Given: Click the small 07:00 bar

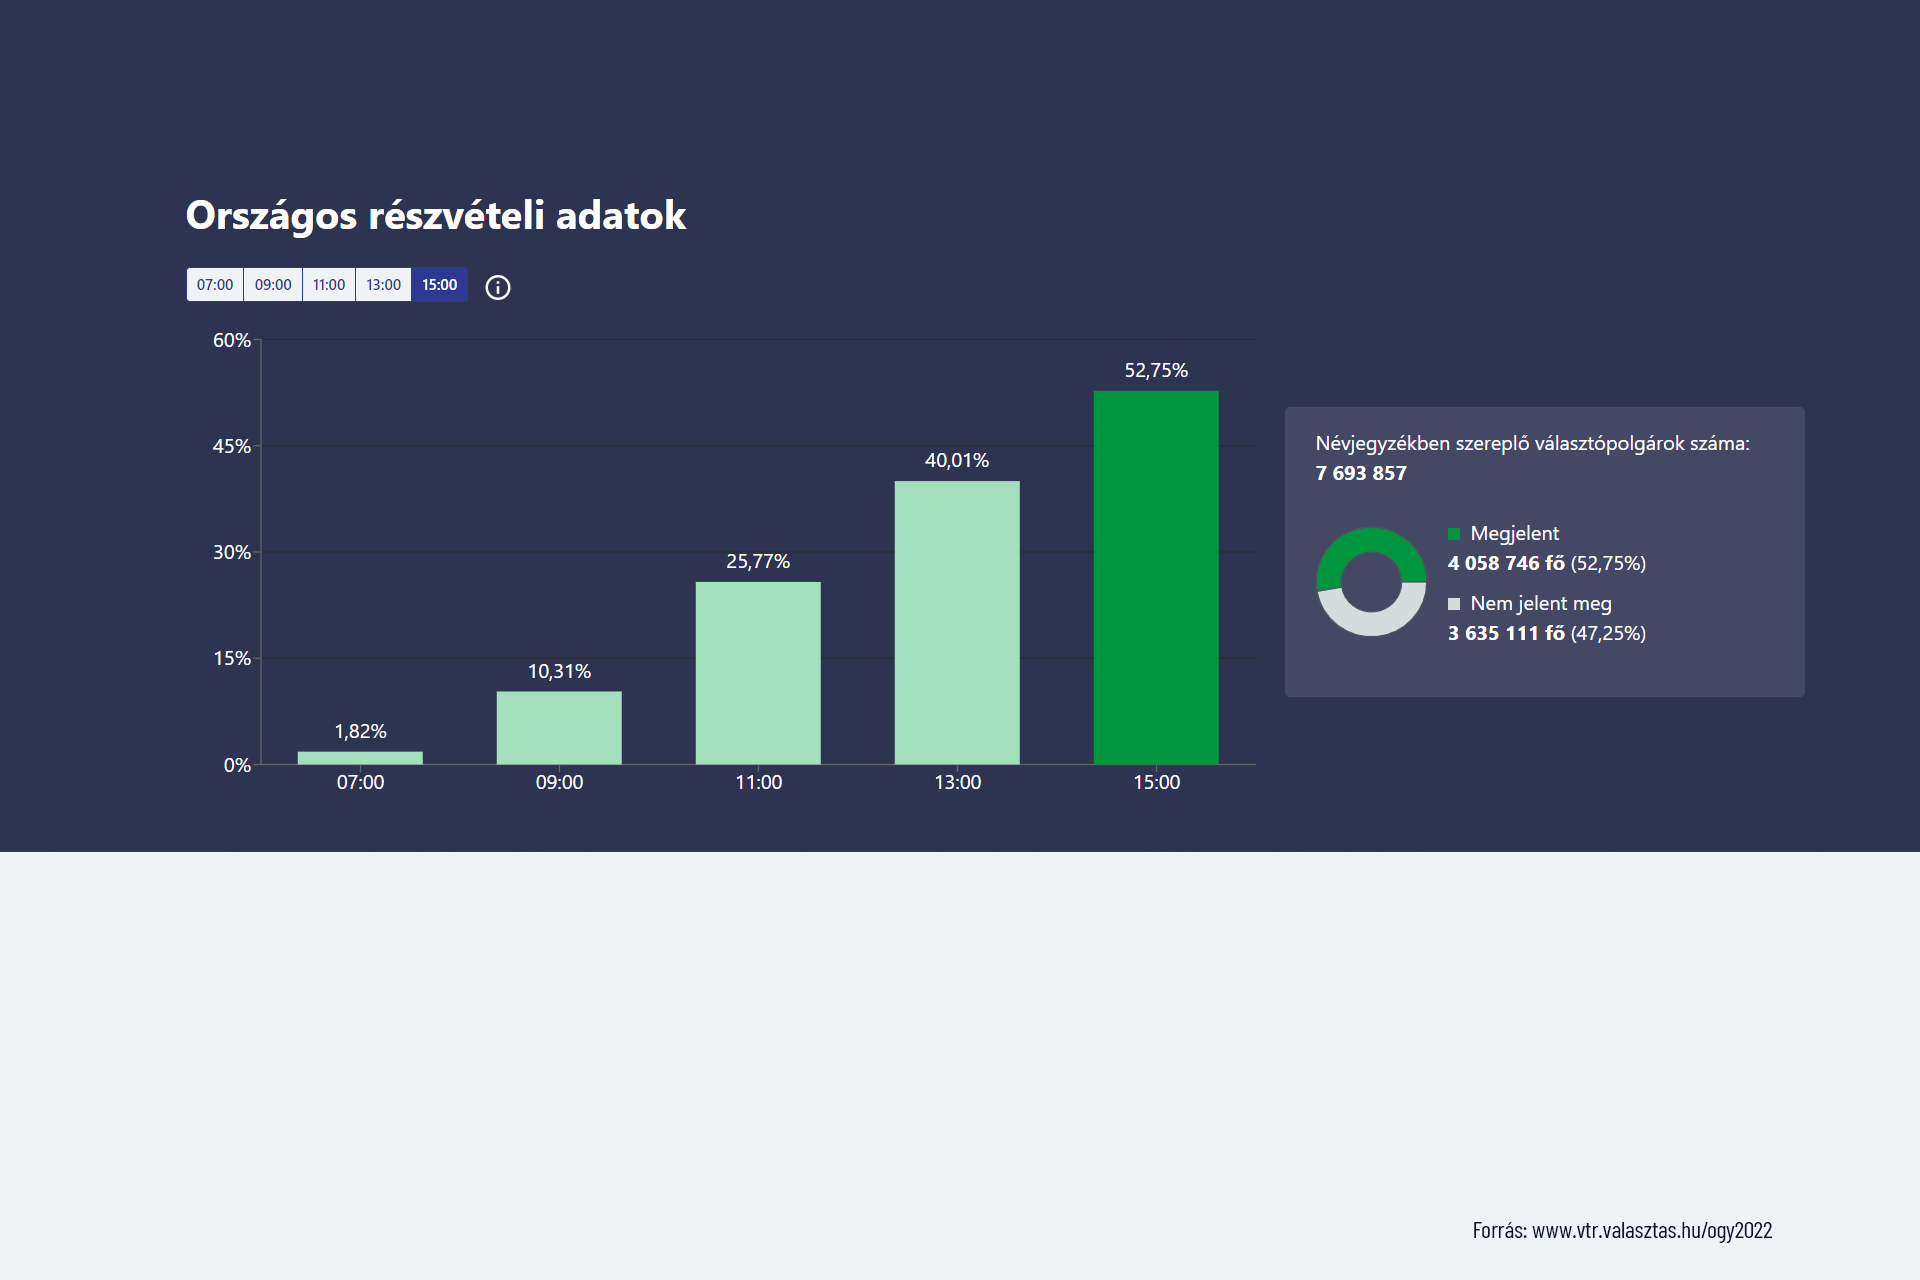Looking at the screenshot, I should point(360,758).
